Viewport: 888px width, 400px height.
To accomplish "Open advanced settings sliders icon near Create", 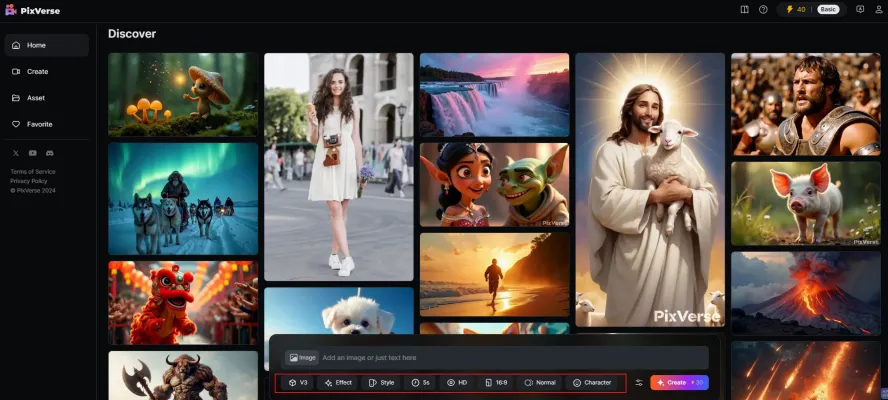I will 639,382.
